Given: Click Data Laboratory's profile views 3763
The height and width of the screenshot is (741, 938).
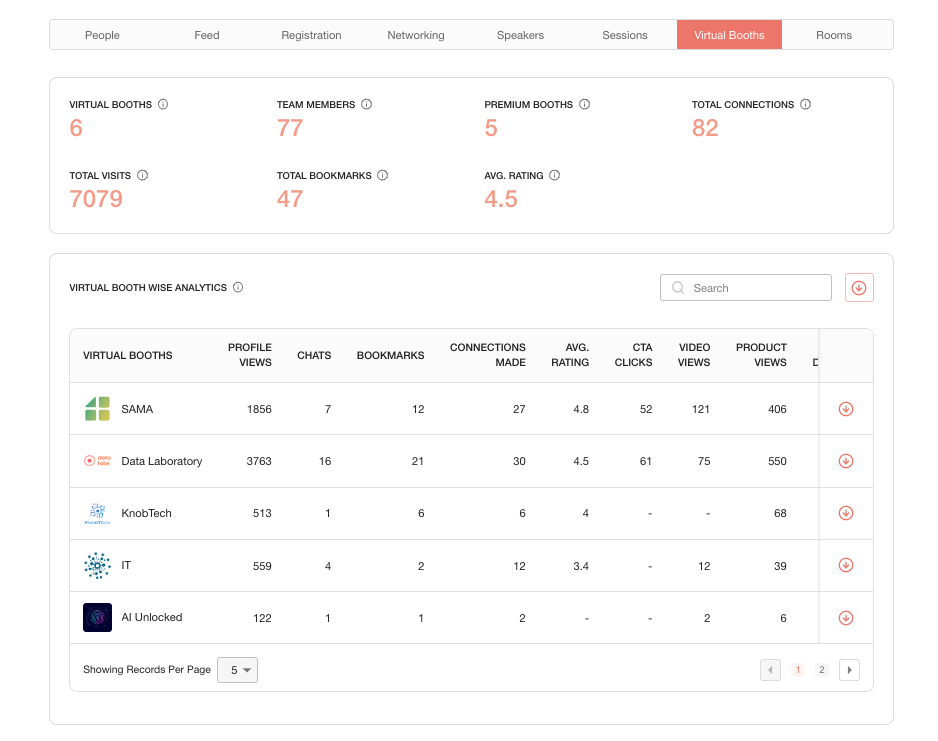Looking at the screenshot, I should click(x=259, y=461).
